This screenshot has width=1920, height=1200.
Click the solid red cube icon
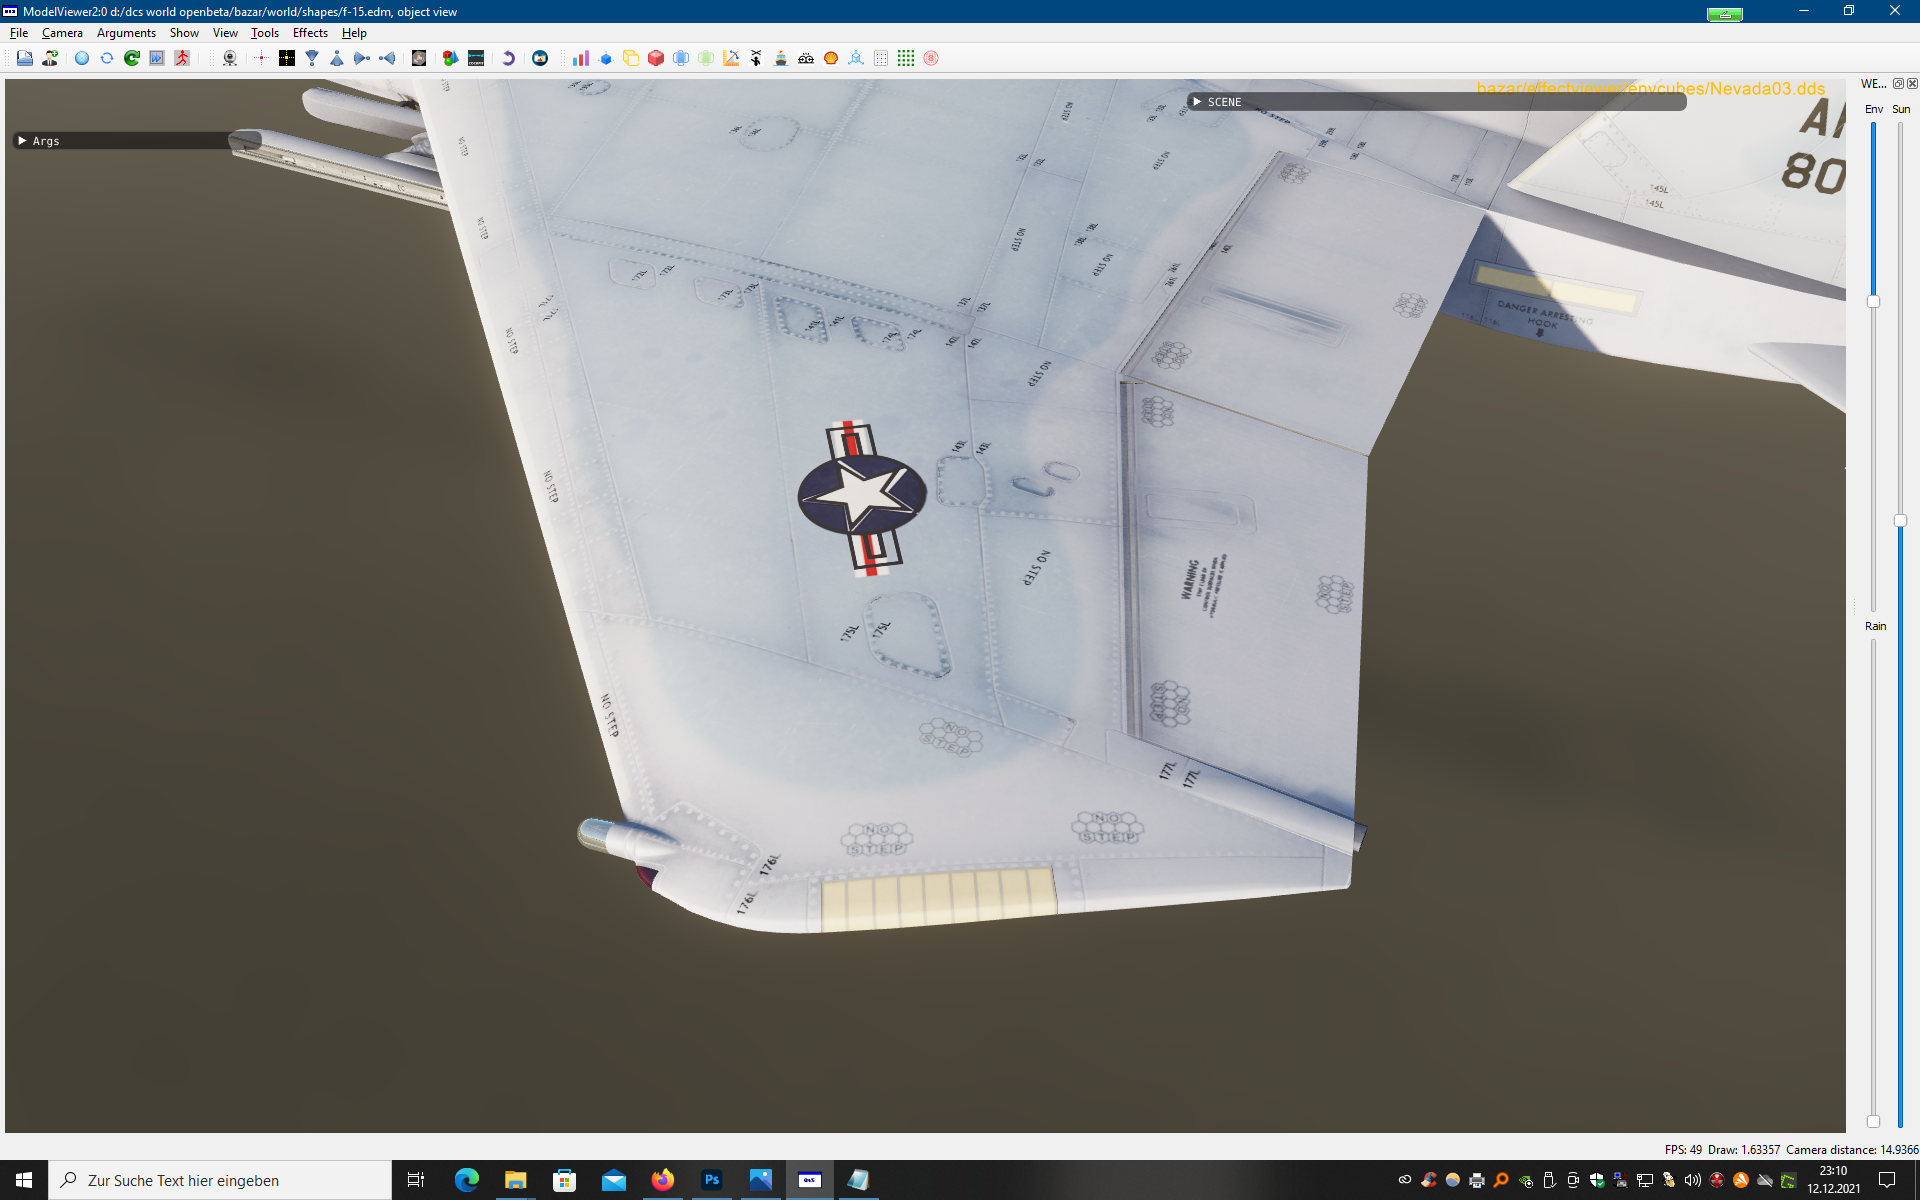pyautogui.click(x=656, y=58)
